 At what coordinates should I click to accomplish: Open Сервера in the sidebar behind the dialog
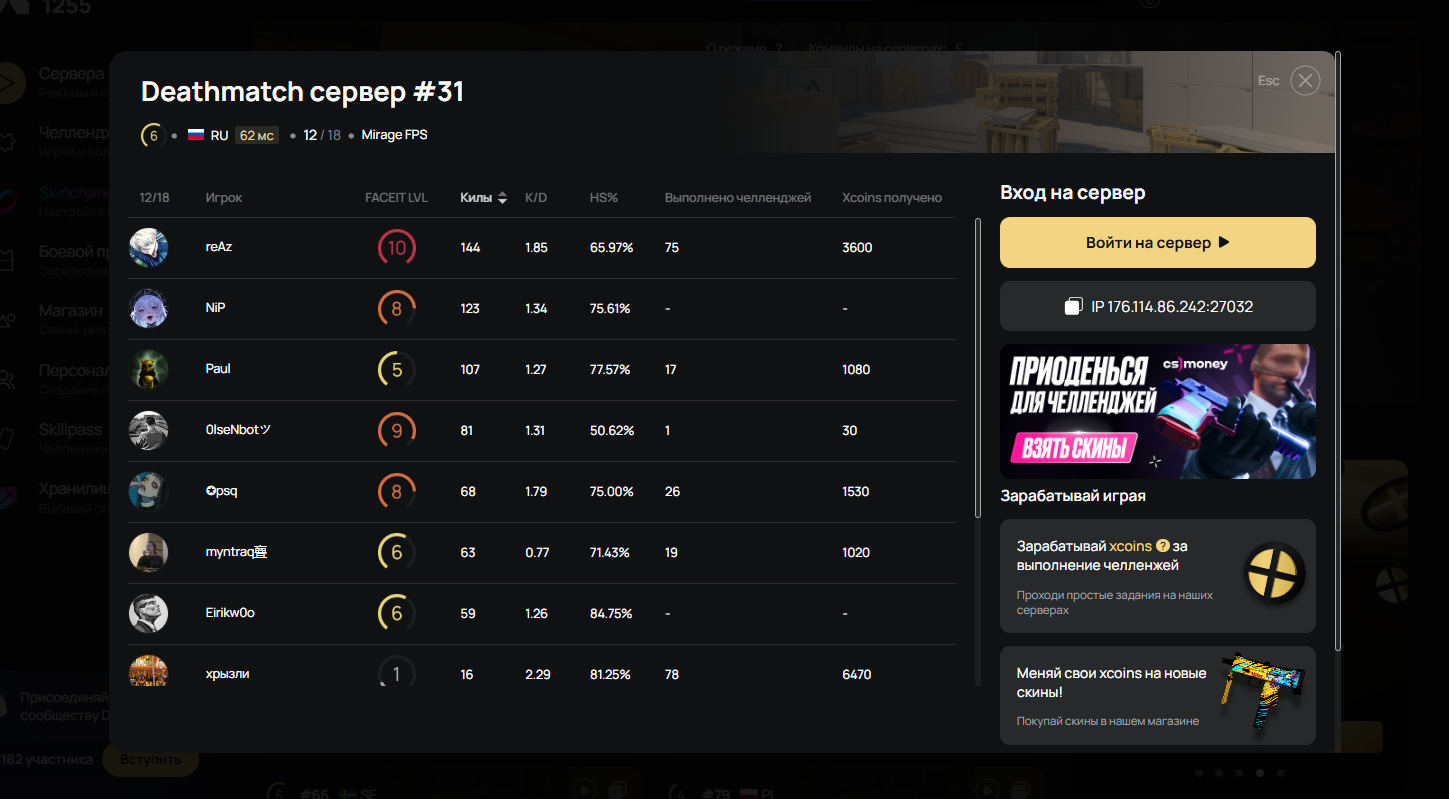71,74
